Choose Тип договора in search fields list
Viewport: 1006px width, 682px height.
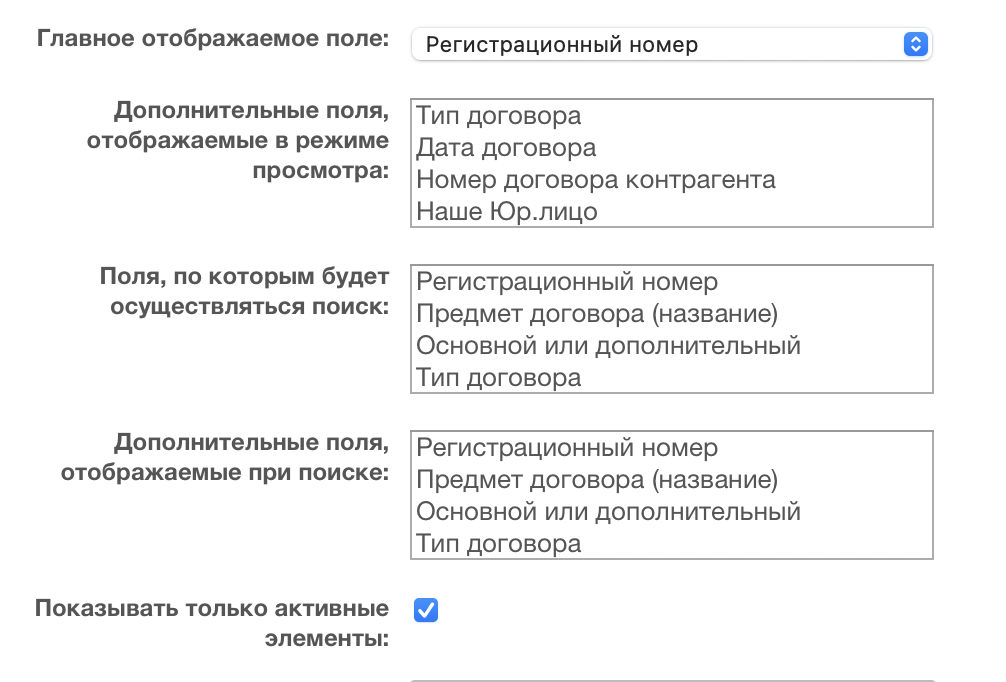click(x=499, y=378)
